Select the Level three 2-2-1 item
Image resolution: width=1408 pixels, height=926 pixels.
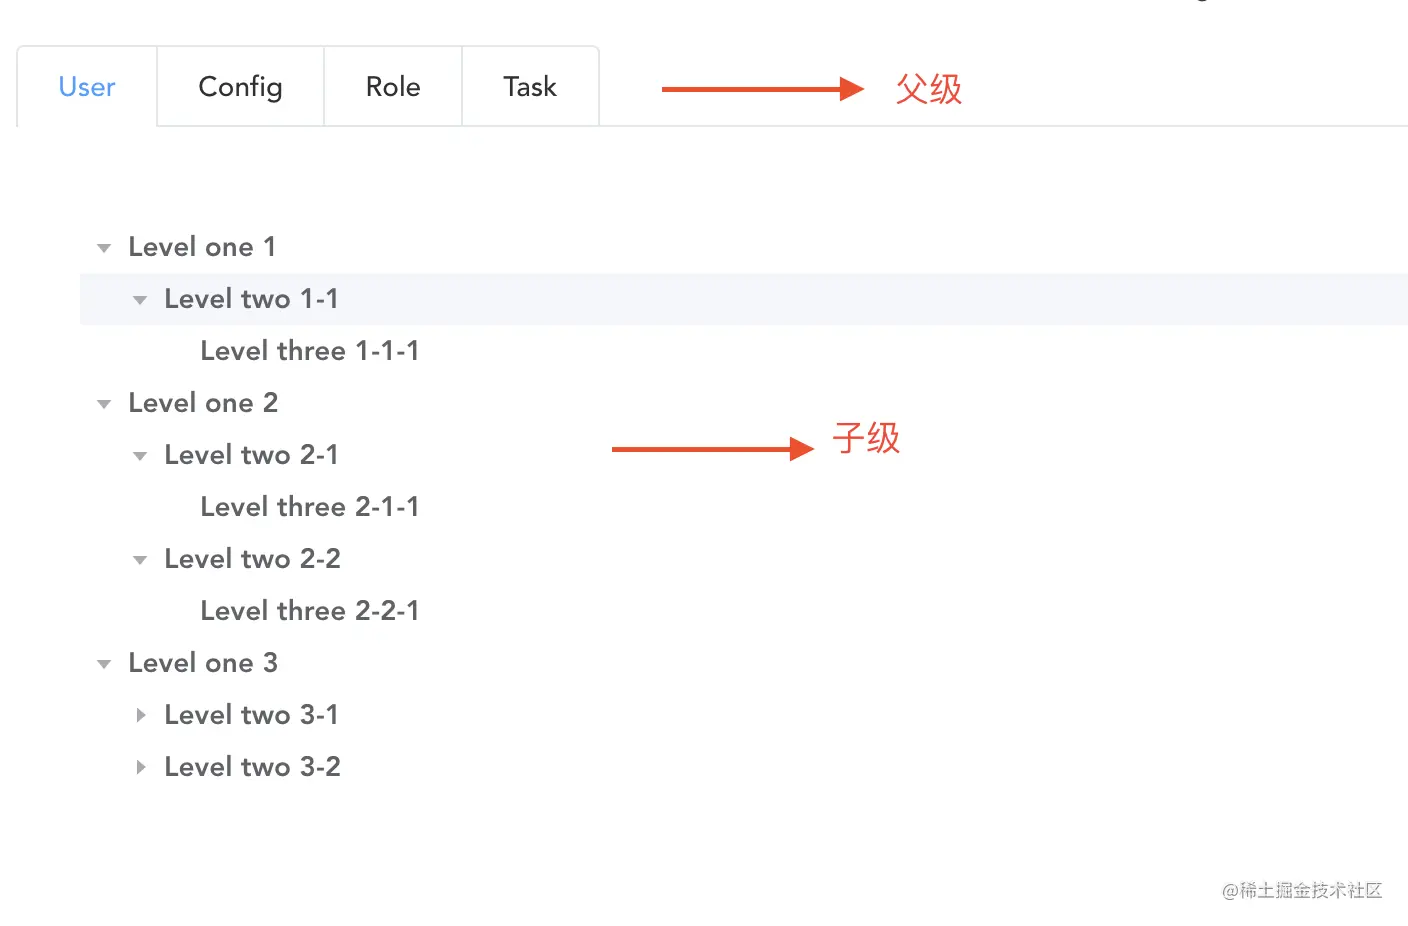tap(309, 611)
